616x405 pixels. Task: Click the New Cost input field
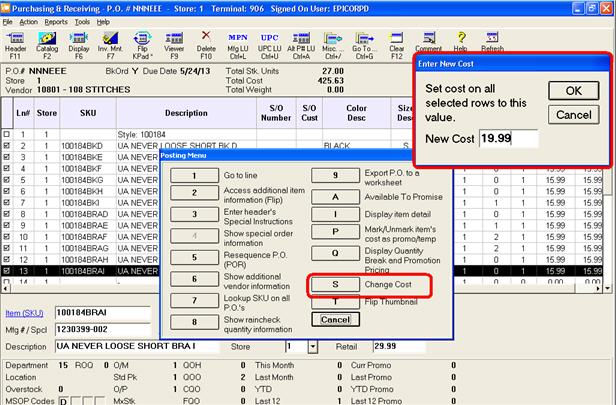pyautogui.click(x=508, y=138)
